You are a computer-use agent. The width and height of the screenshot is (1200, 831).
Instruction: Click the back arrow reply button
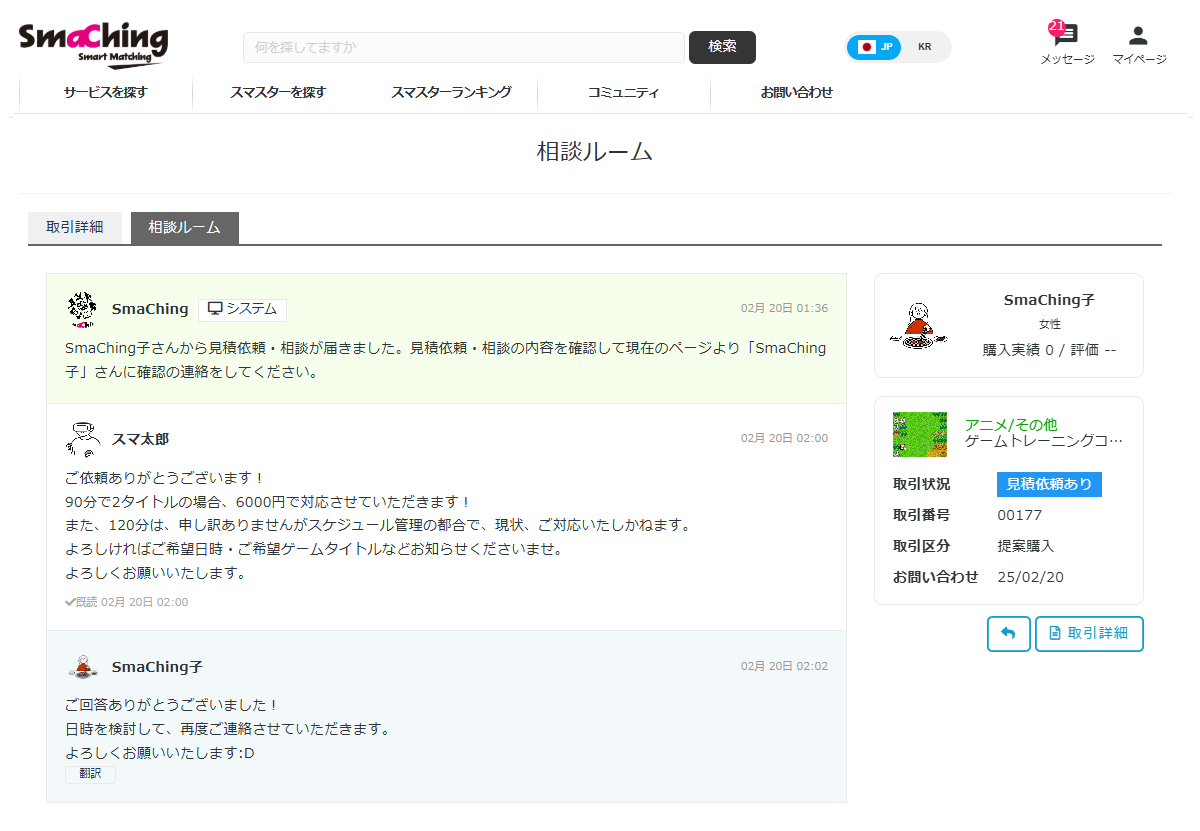pyautogui.click(x=1008, y=634)
